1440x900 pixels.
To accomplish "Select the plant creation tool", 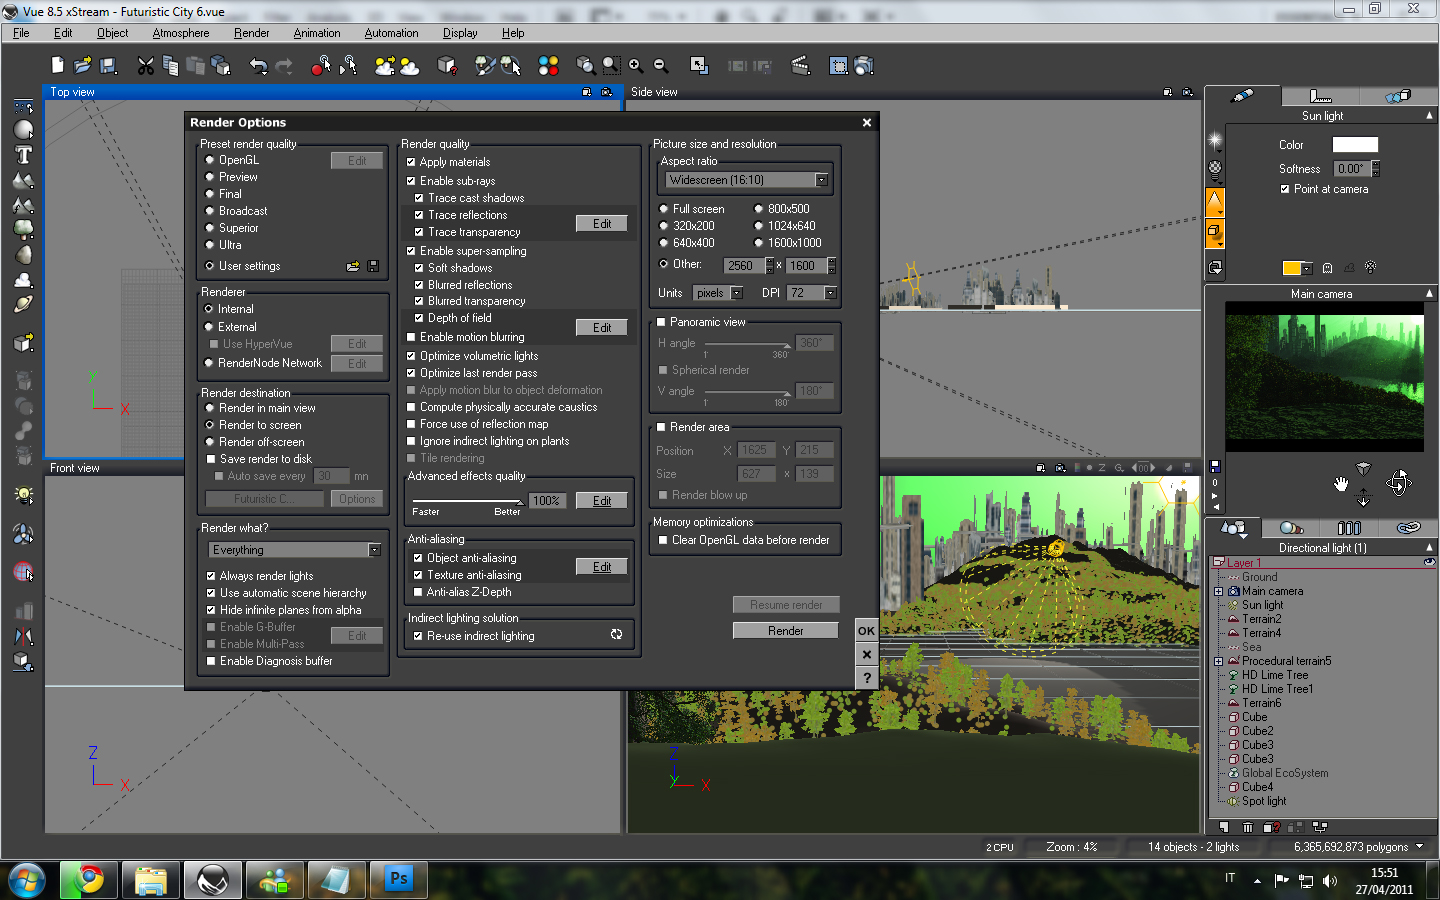I will [x=23, y=229].
